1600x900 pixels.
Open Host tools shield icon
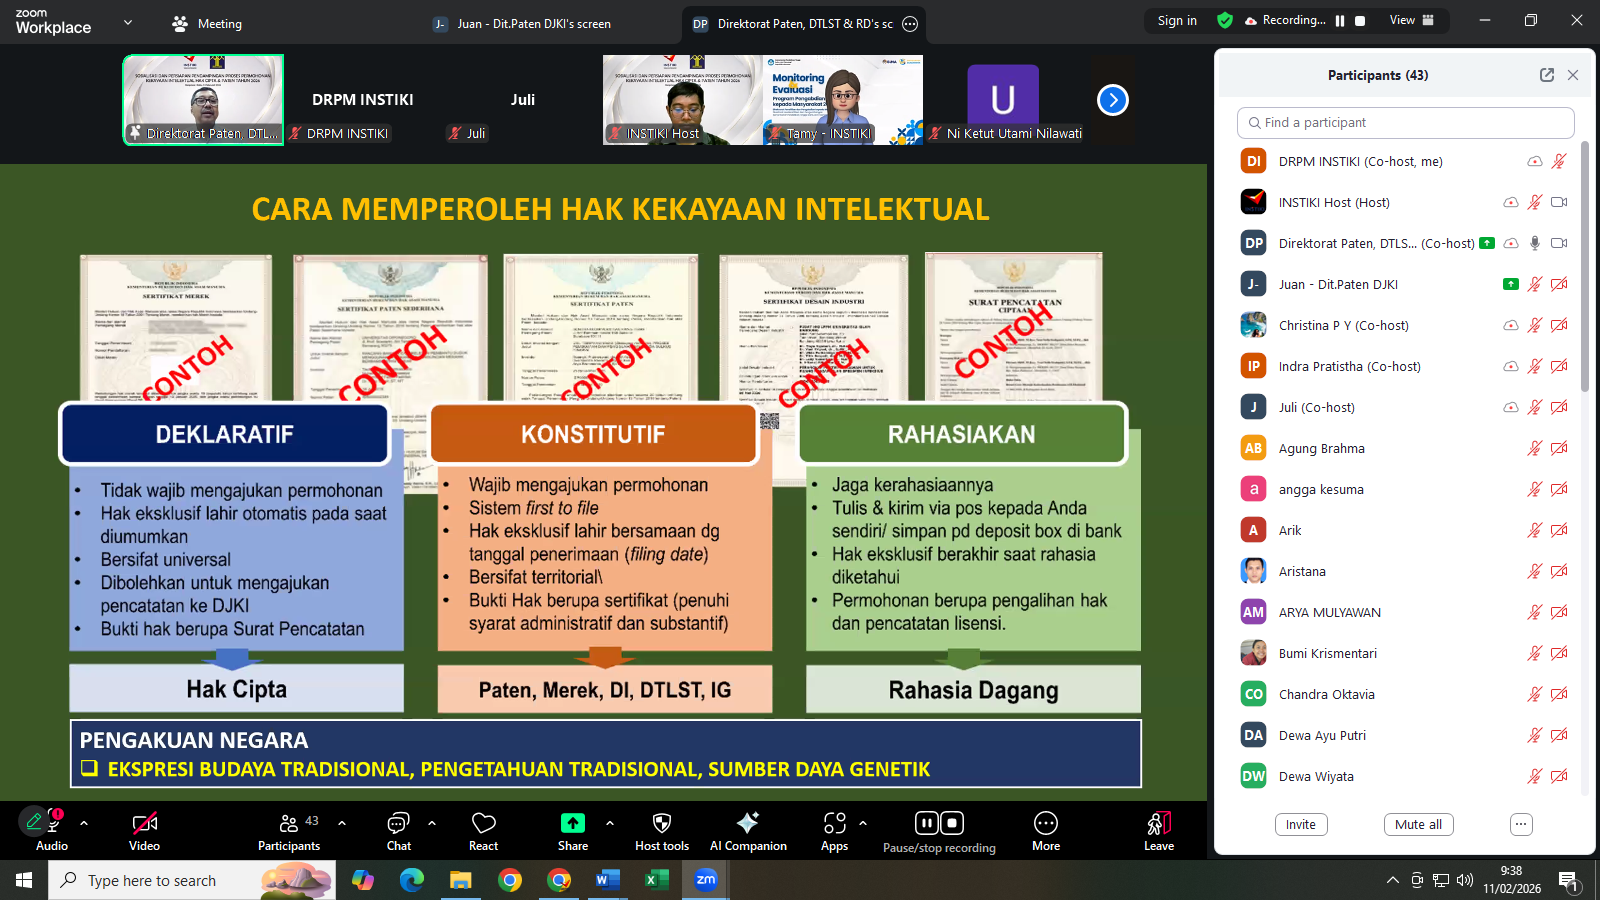pyautogui.click(x=661, y=823)
